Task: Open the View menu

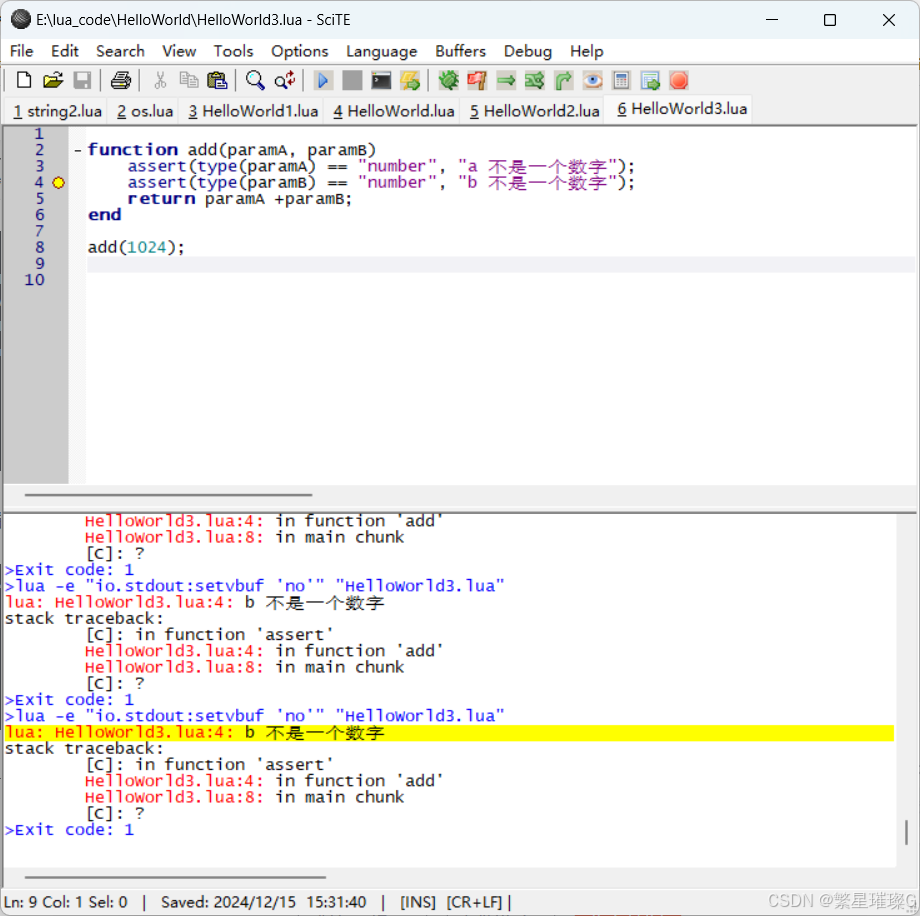Action: [x=179, y=52]
